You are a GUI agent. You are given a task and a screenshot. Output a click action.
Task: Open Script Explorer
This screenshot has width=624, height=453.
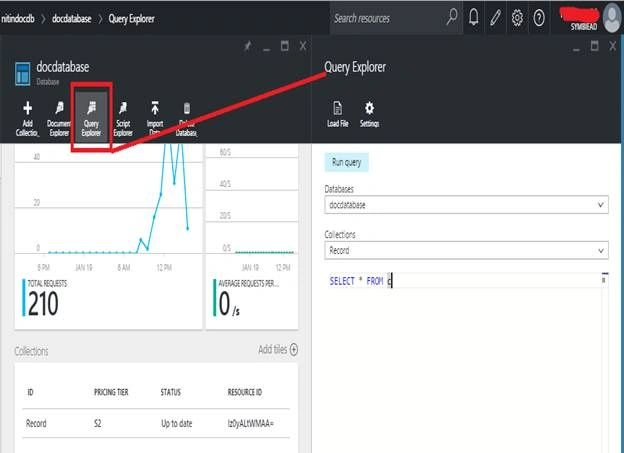coord(123,118)
